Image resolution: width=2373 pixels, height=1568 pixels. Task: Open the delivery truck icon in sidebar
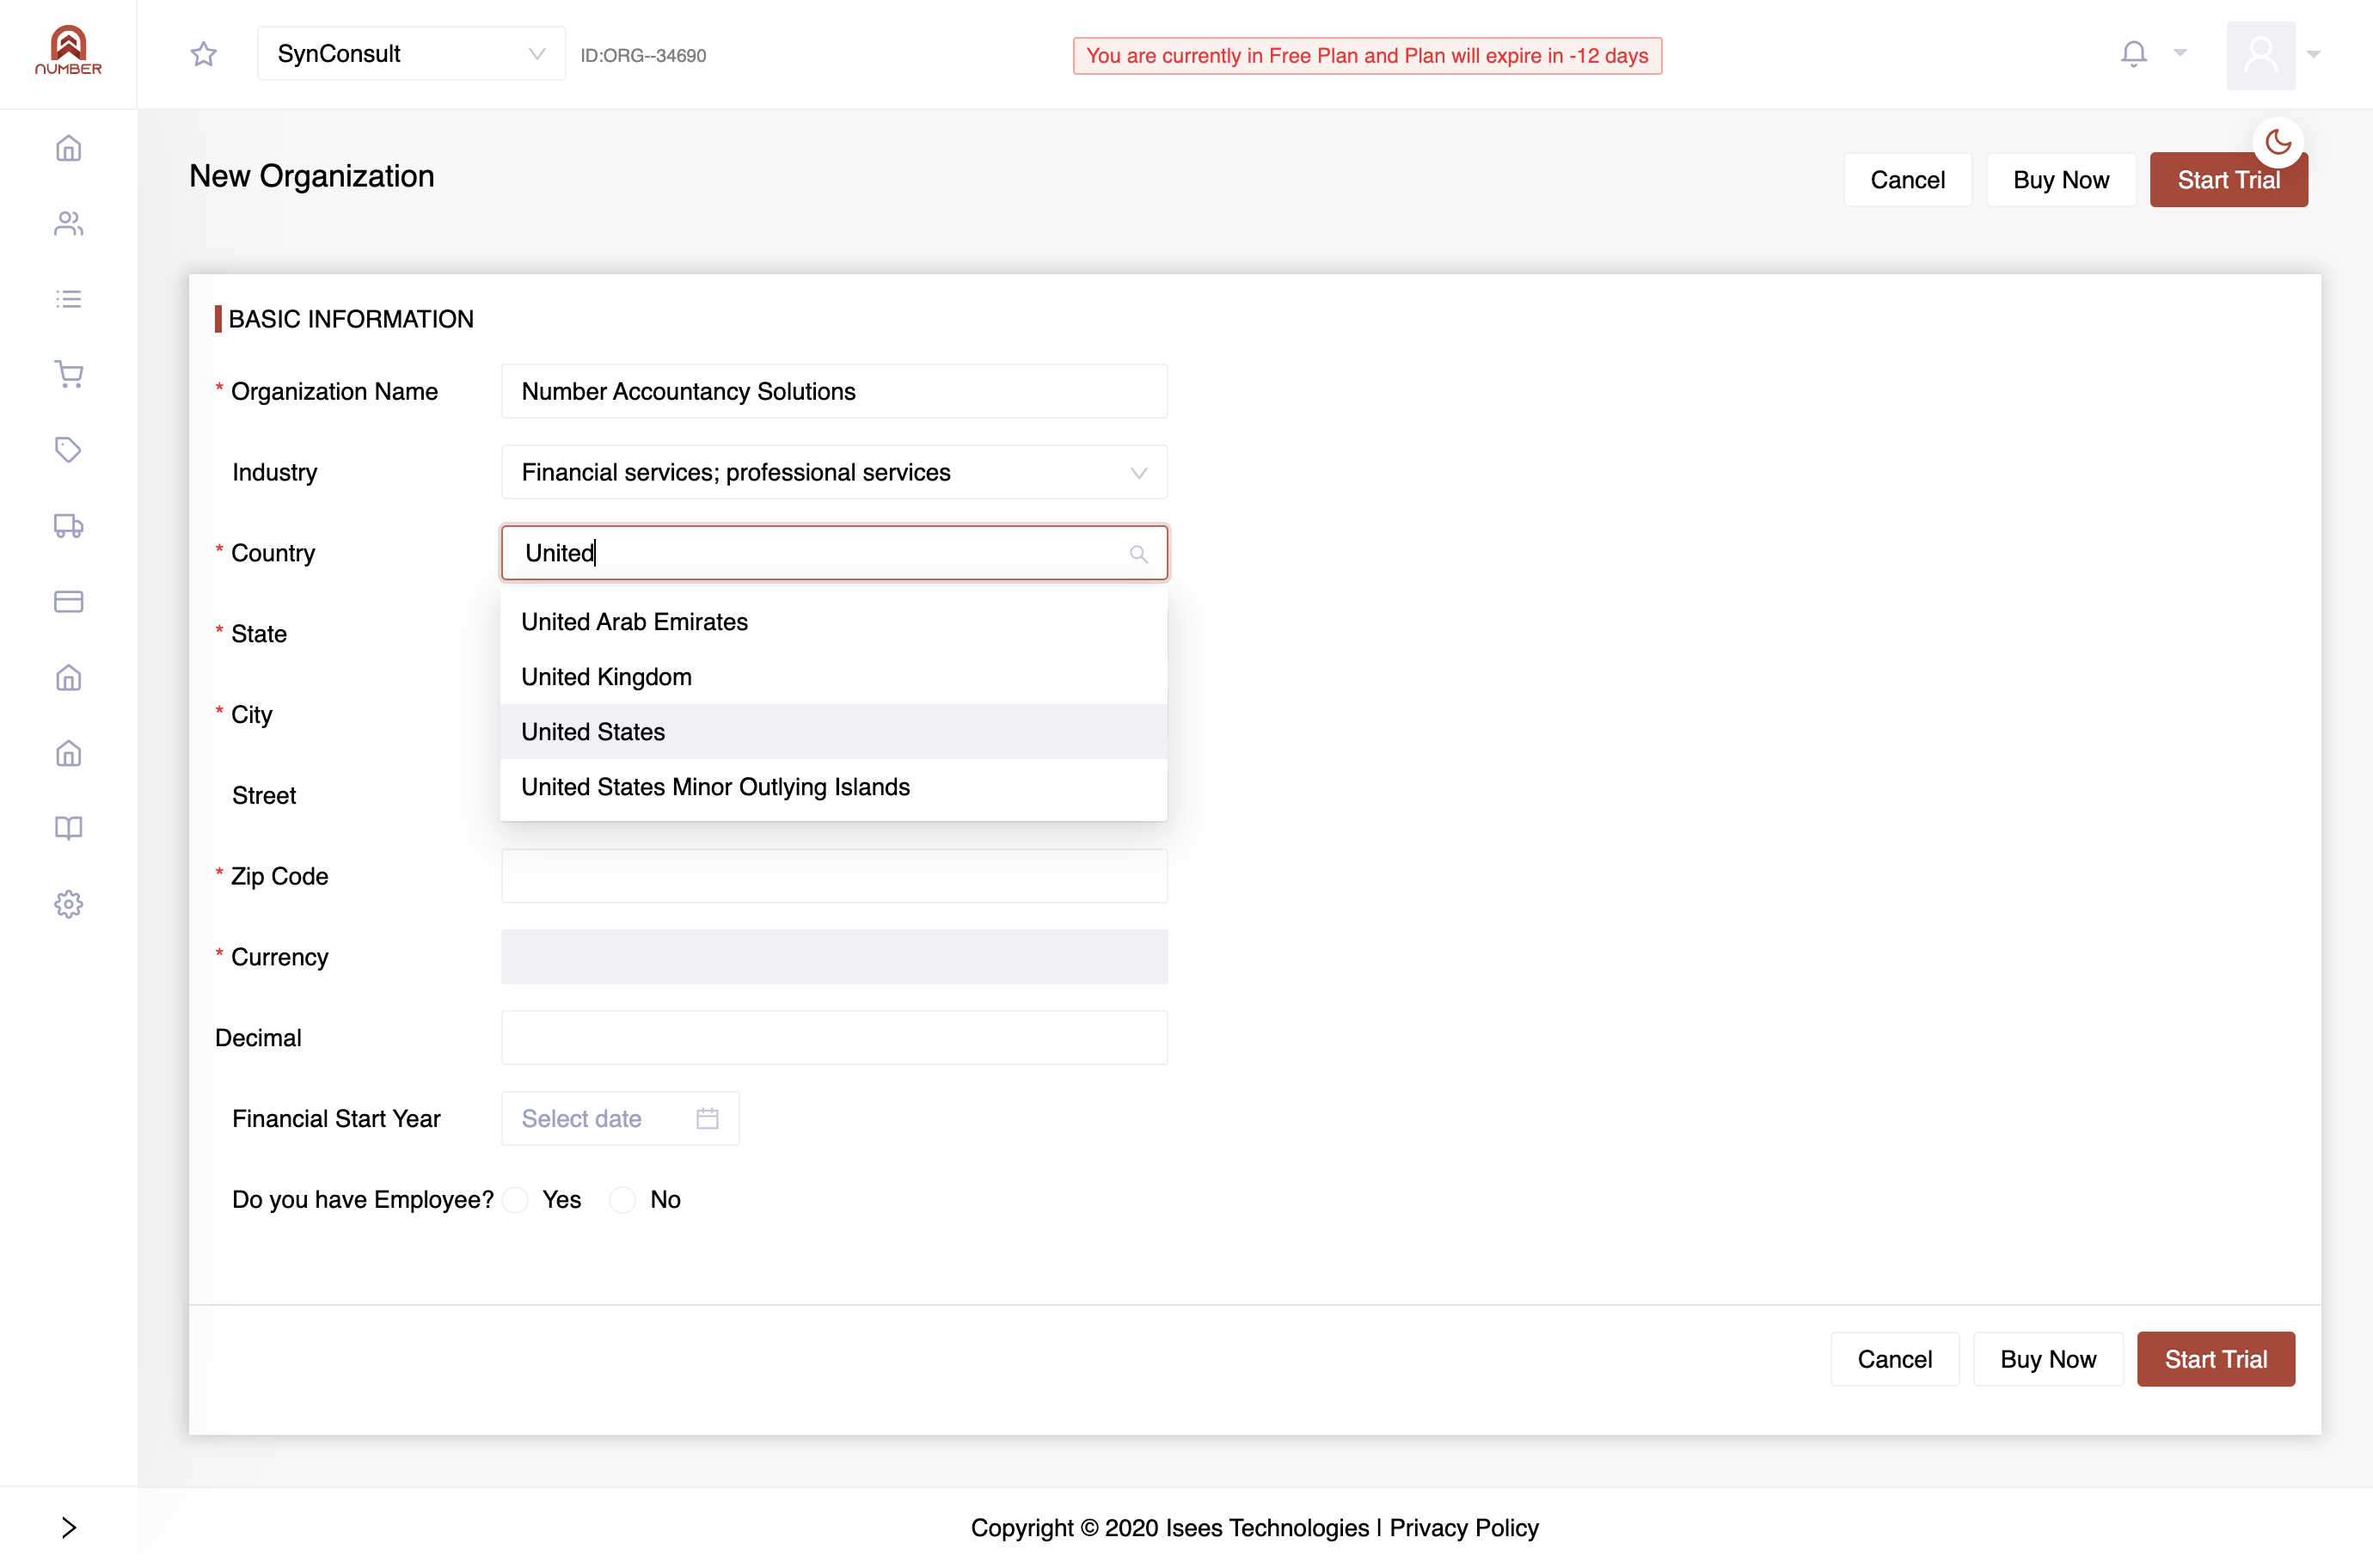tap(68, 526)
